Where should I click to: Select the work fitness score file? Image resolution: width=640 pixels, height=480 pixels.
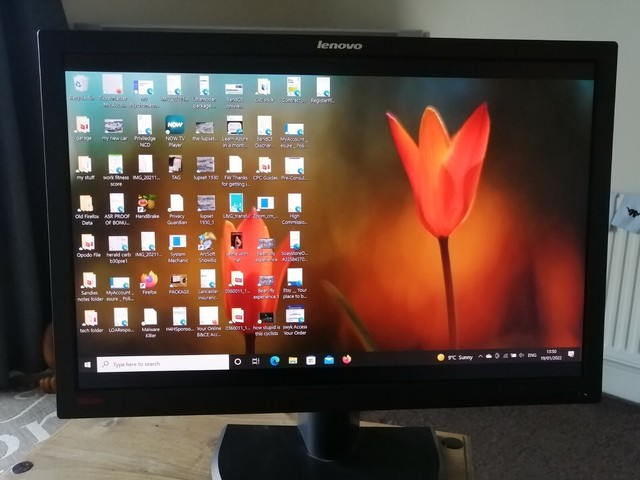[116, 170]
